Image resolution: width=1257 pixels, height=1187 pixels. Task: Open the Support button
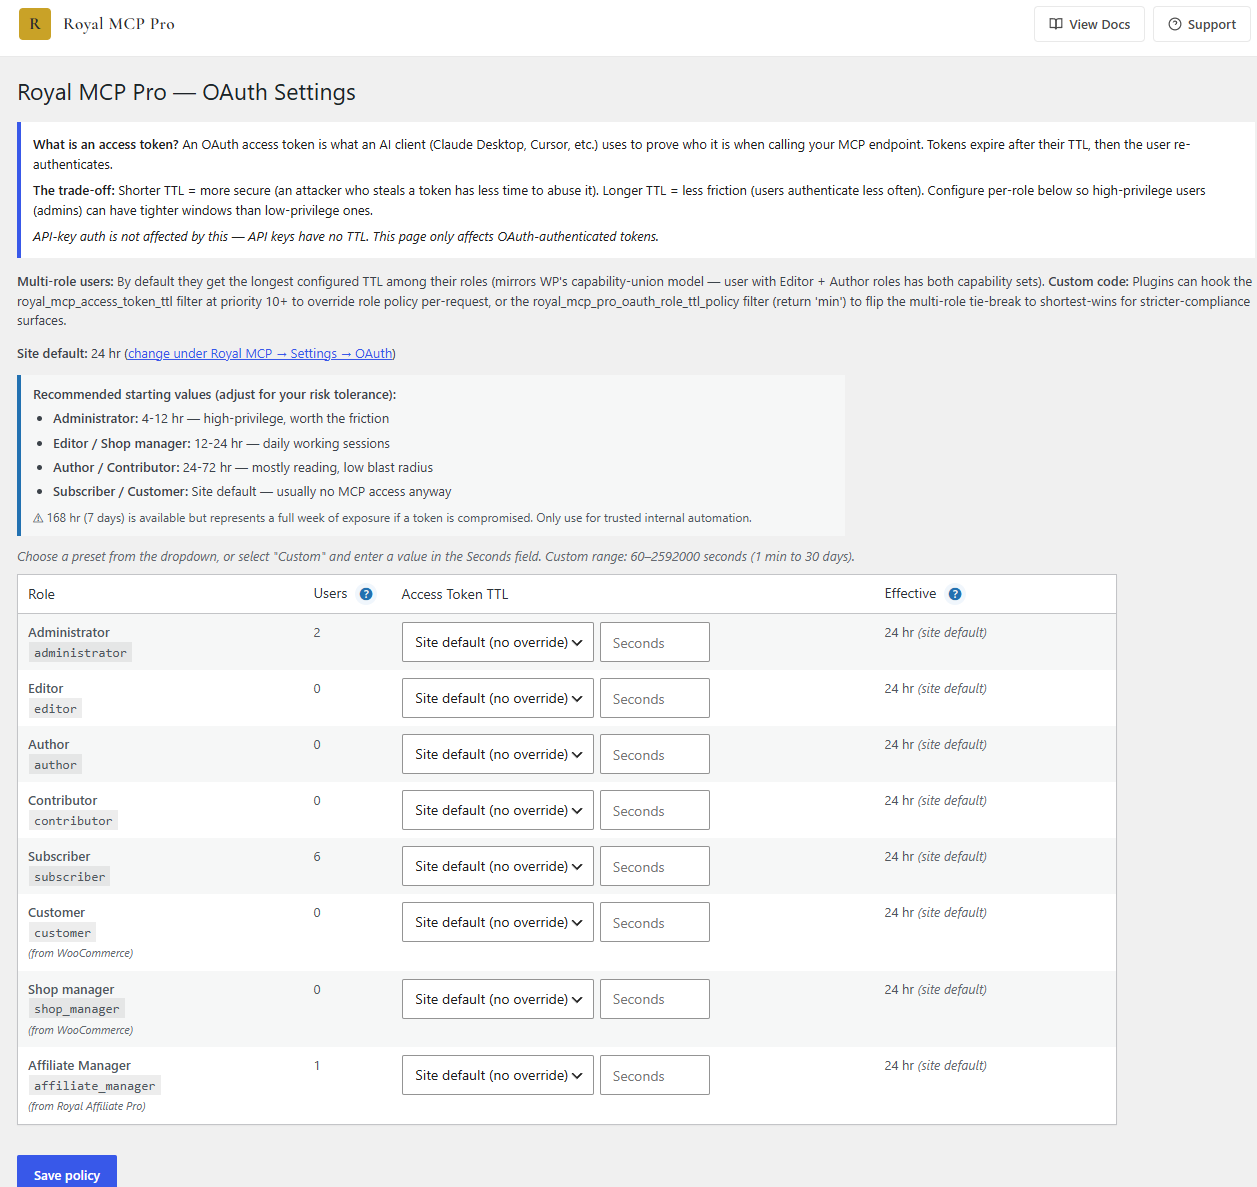point(1201,24)
